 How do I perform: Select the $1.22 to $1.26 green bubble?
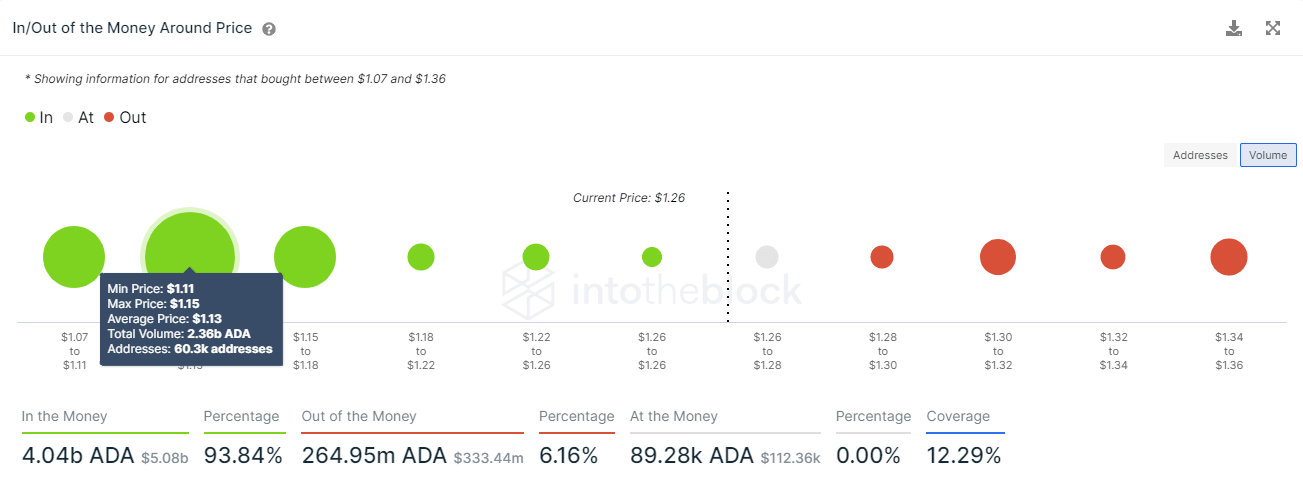click(536, 257)
